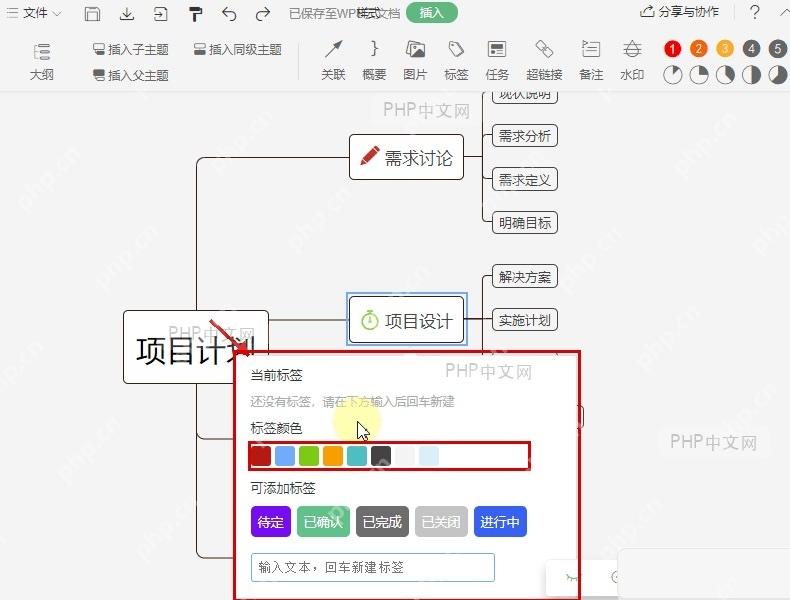Image resolution: width=790 pixels, height=600 pixels.
Task: Switch to the 插入 tab
Action: (432, 13)
